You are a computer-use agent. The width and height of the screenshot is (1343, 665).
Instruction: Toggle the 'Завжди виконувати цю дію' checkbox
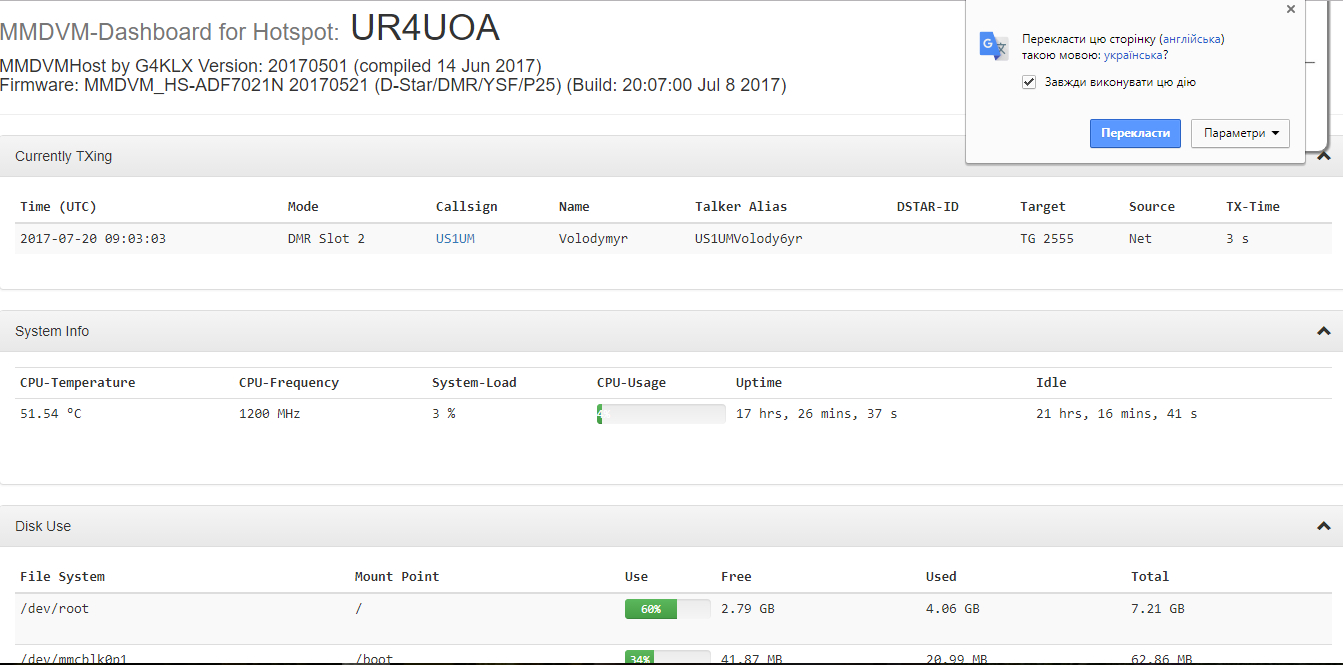(x=1029, y=82)
